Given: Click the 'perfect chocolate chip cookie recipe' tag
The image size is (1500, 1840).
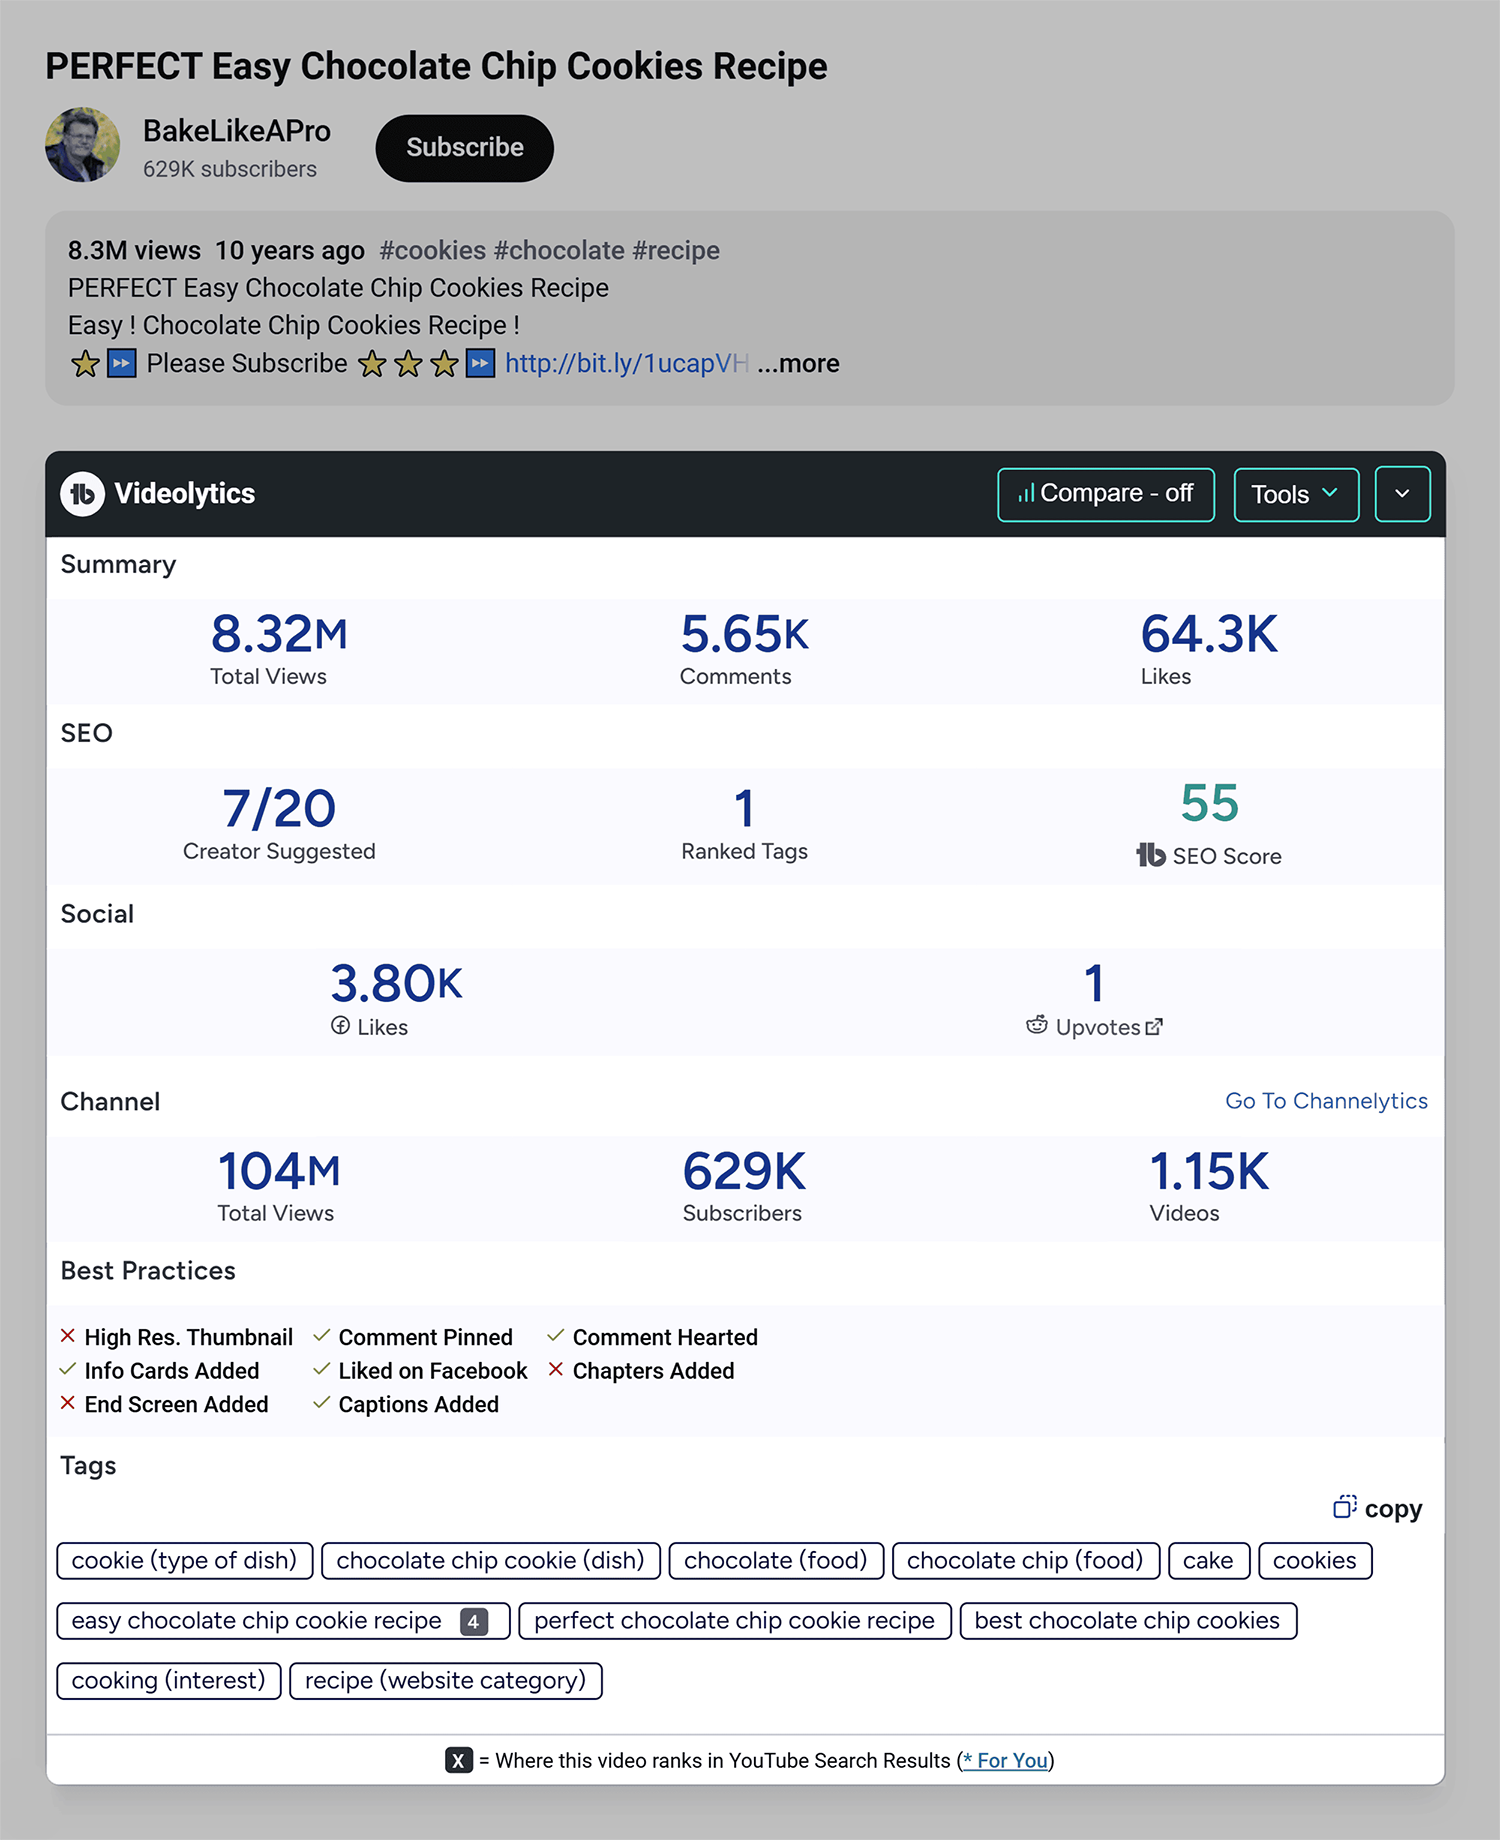Looking at the screenshot, I should (x=735, y=1621).
